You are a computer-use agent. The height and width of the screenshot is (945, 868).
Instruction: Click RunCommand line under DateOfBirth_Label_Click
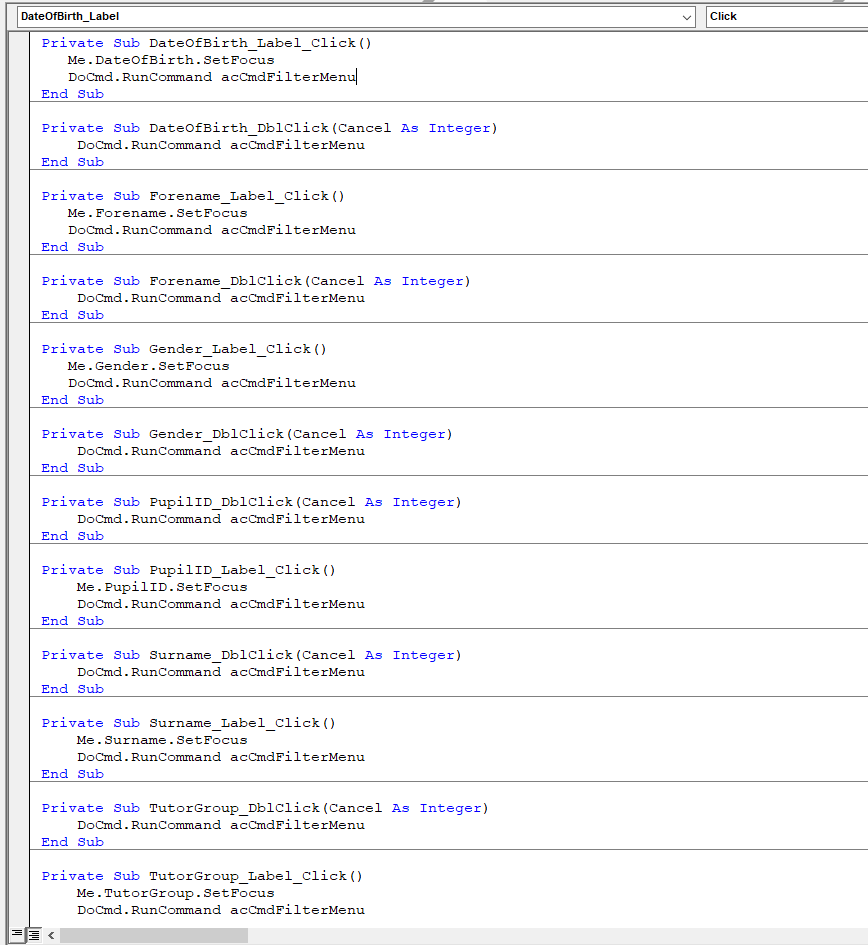pos(212,77)
